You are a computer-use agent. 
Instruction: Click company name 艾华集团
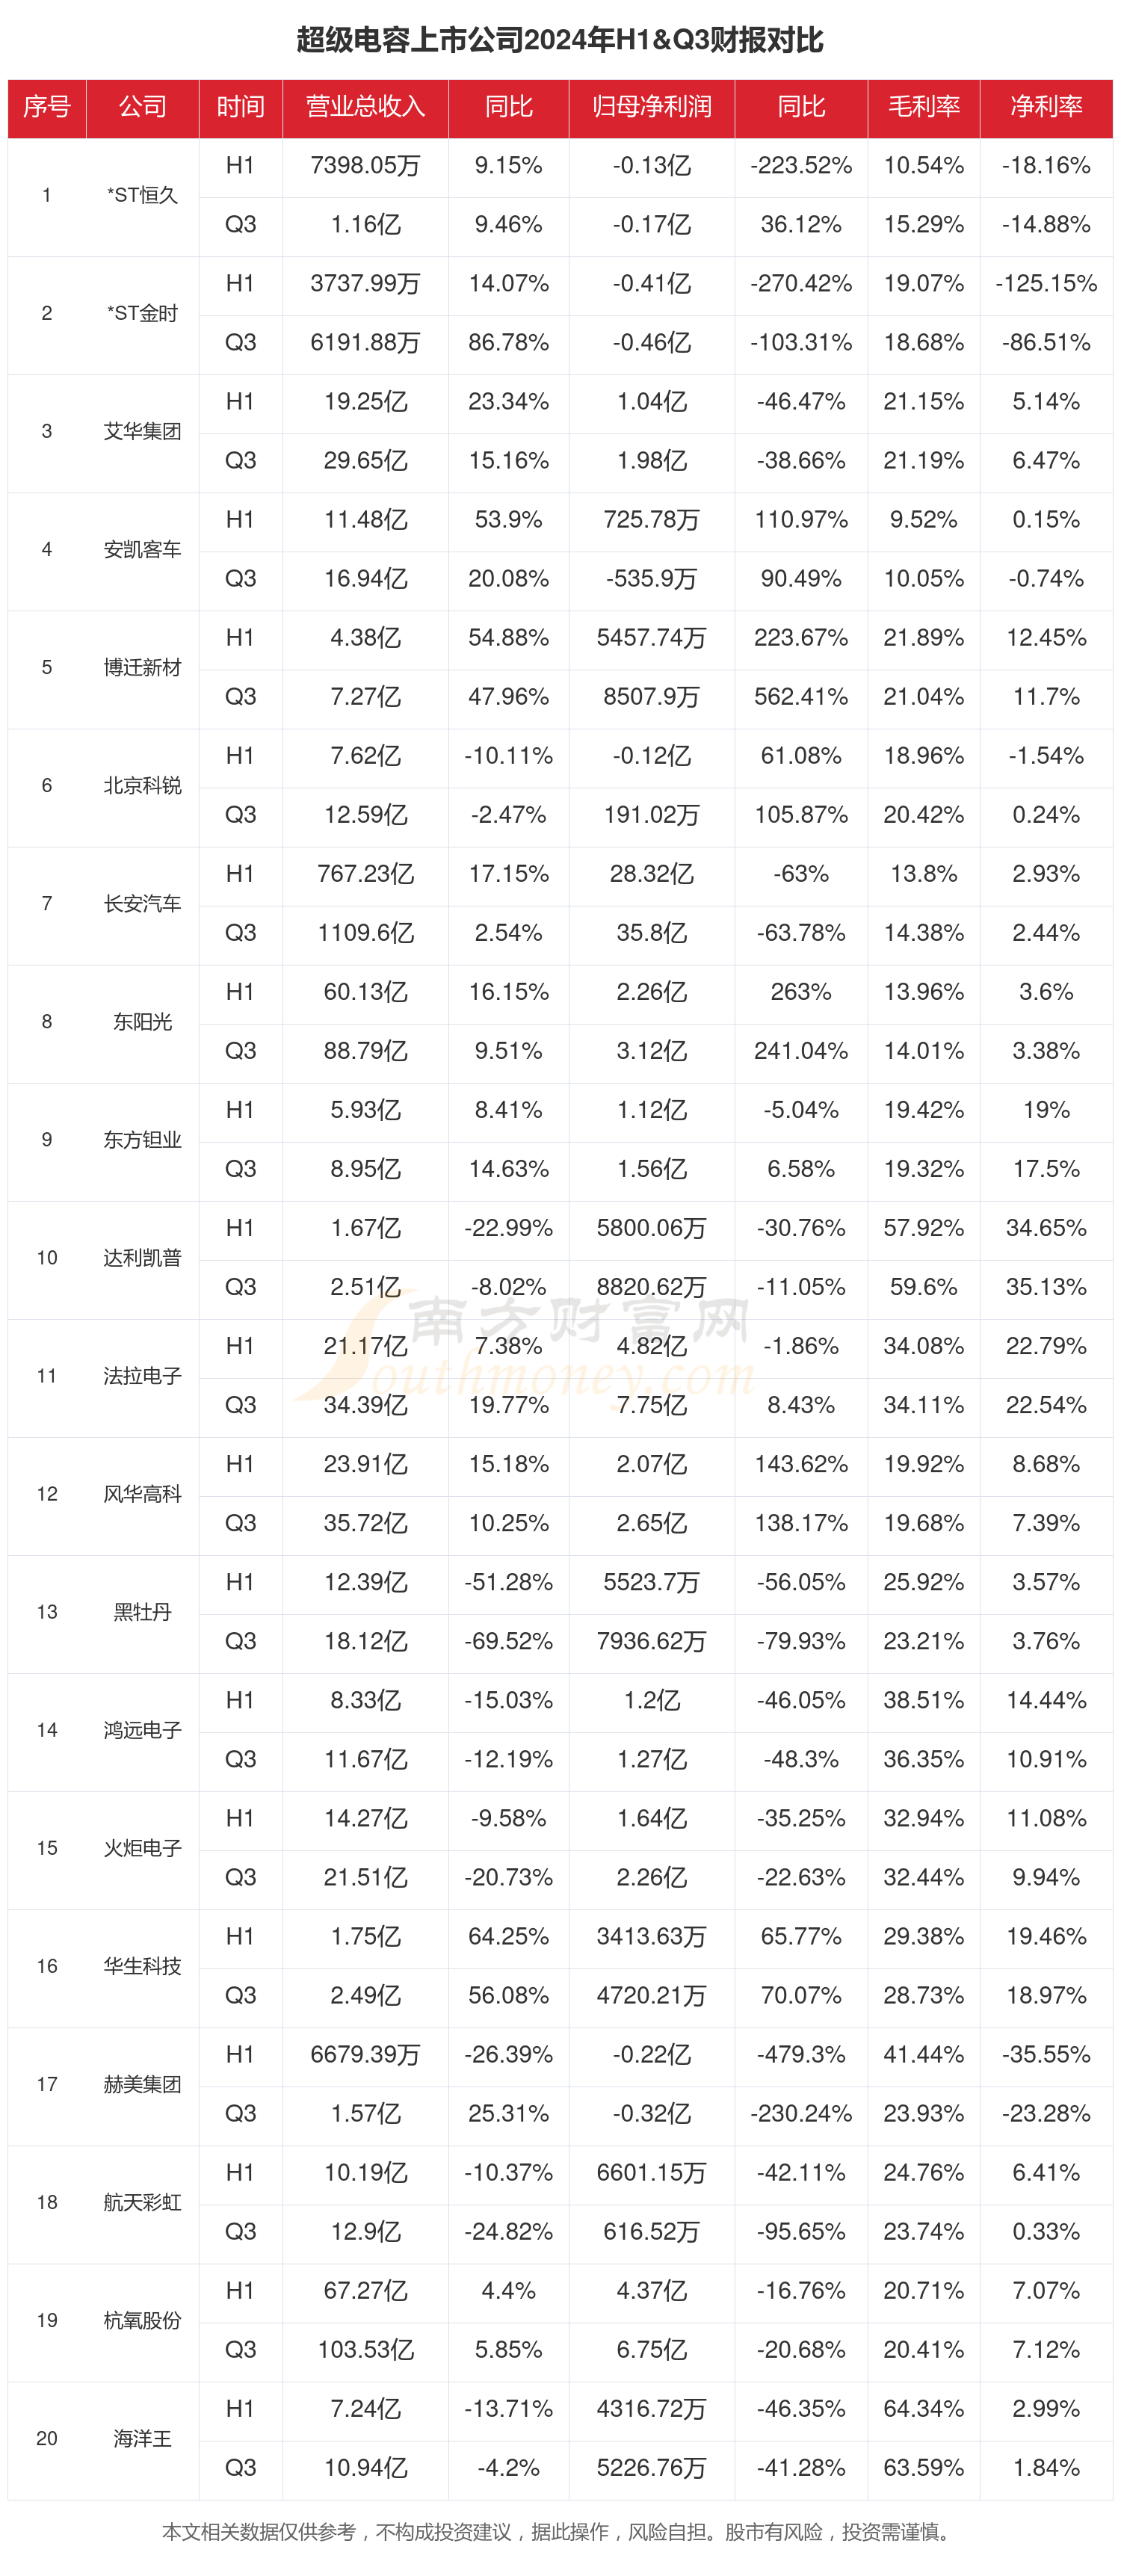click(x=142, y=431)
